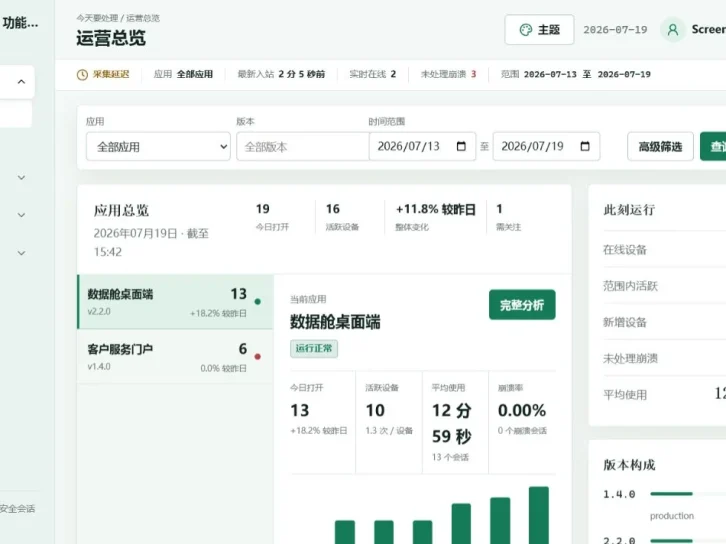Click red status dot of 客户服务门户
The width and height of the screenshot is (726, 544).
258,356
